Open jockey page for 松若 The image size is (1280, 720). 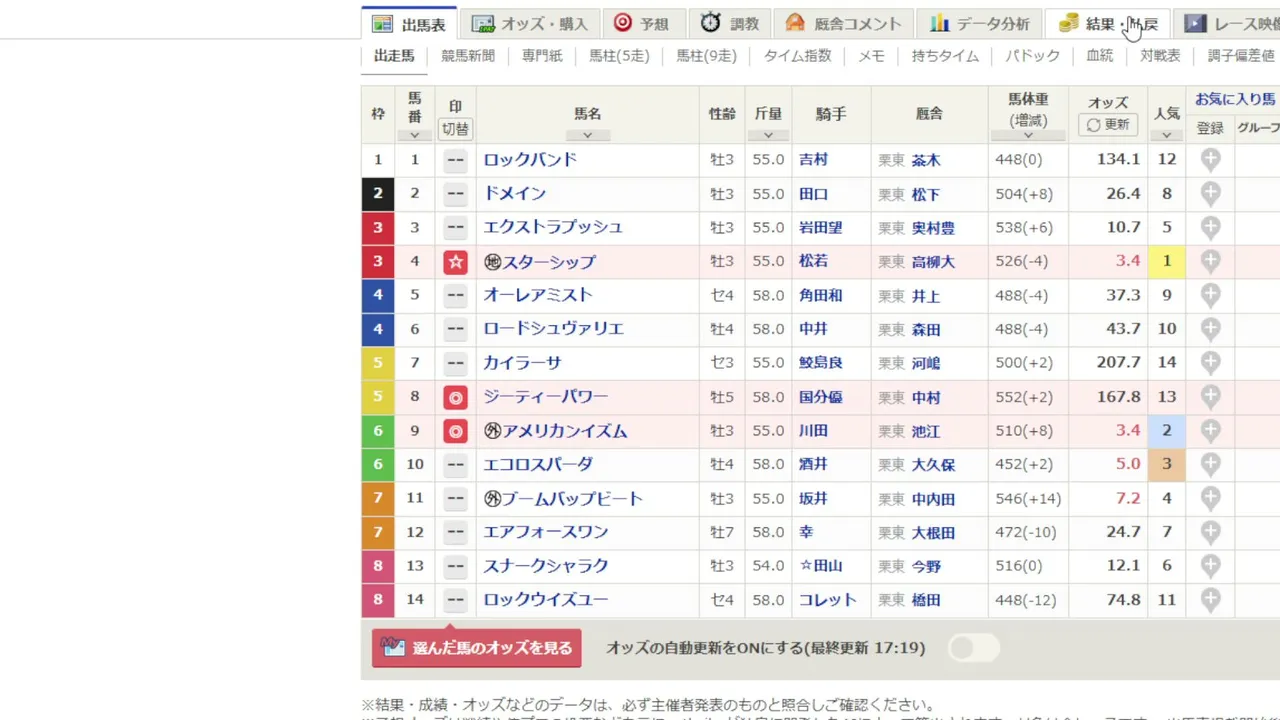[813, 262]
